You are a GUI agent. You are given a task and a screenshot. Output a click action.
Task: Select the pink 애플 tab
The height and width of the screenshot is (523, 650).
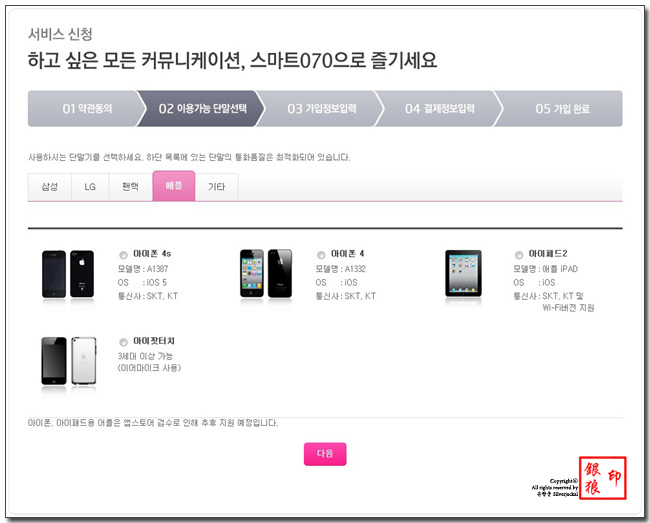(174, 186)
